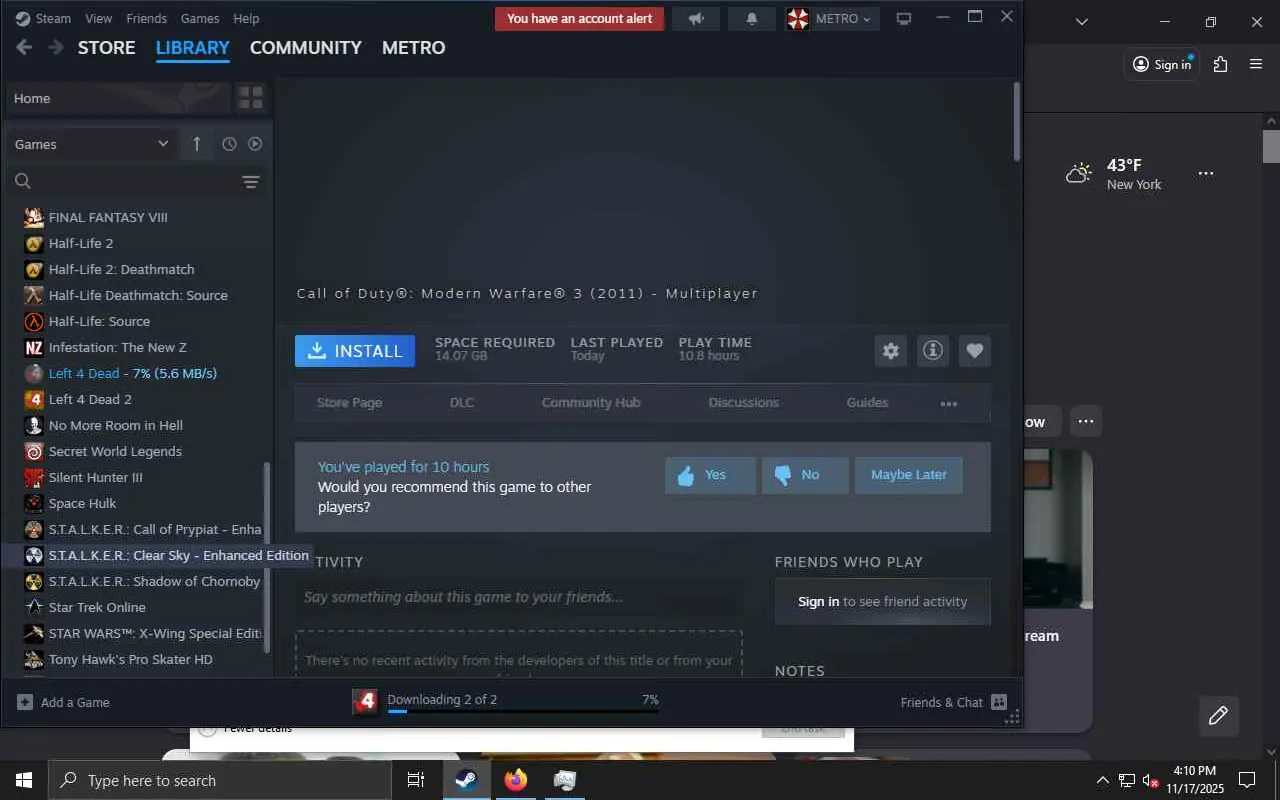Open Firefox list all tabs chevron
This screenshot has height=800, width=1280.
[x=1081, y=21]
